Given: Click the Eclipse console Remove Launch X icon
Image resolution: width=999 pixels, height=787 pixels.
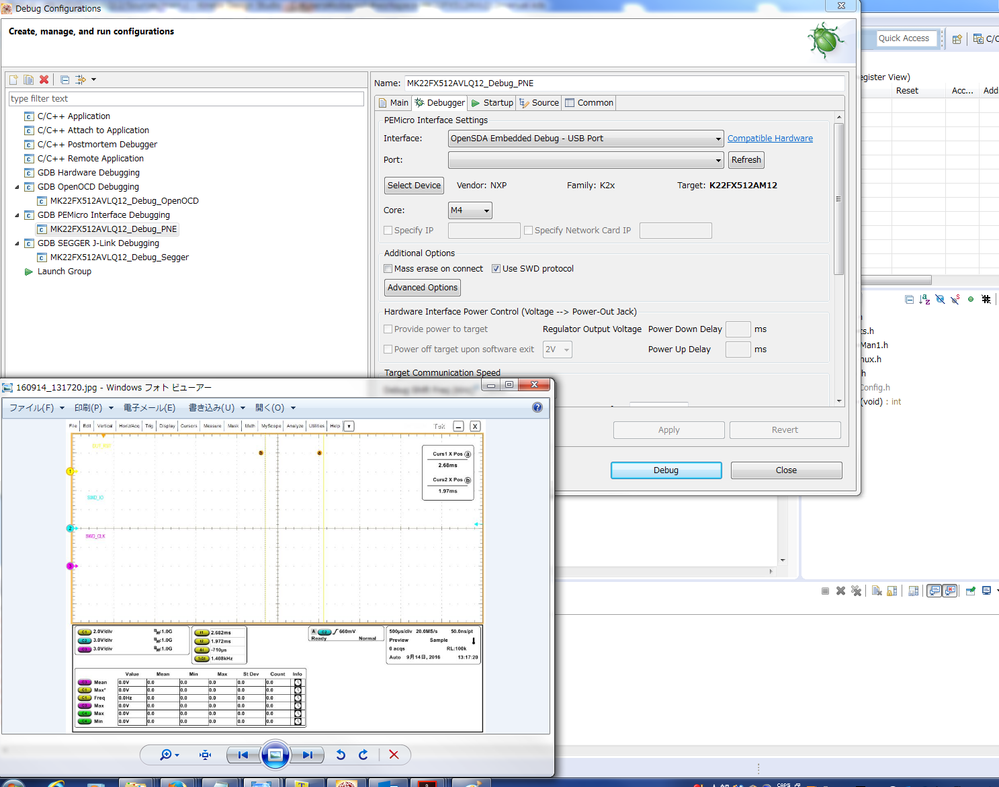Looking at the screenshot, I should point(840,591).
